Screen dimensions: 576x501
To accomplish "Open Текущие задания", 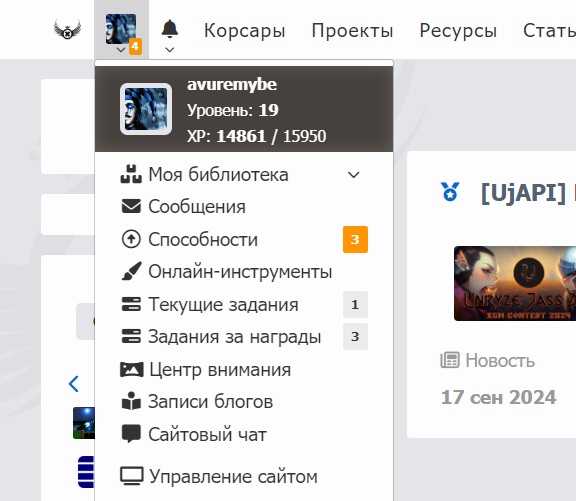I will click(223, 305).
